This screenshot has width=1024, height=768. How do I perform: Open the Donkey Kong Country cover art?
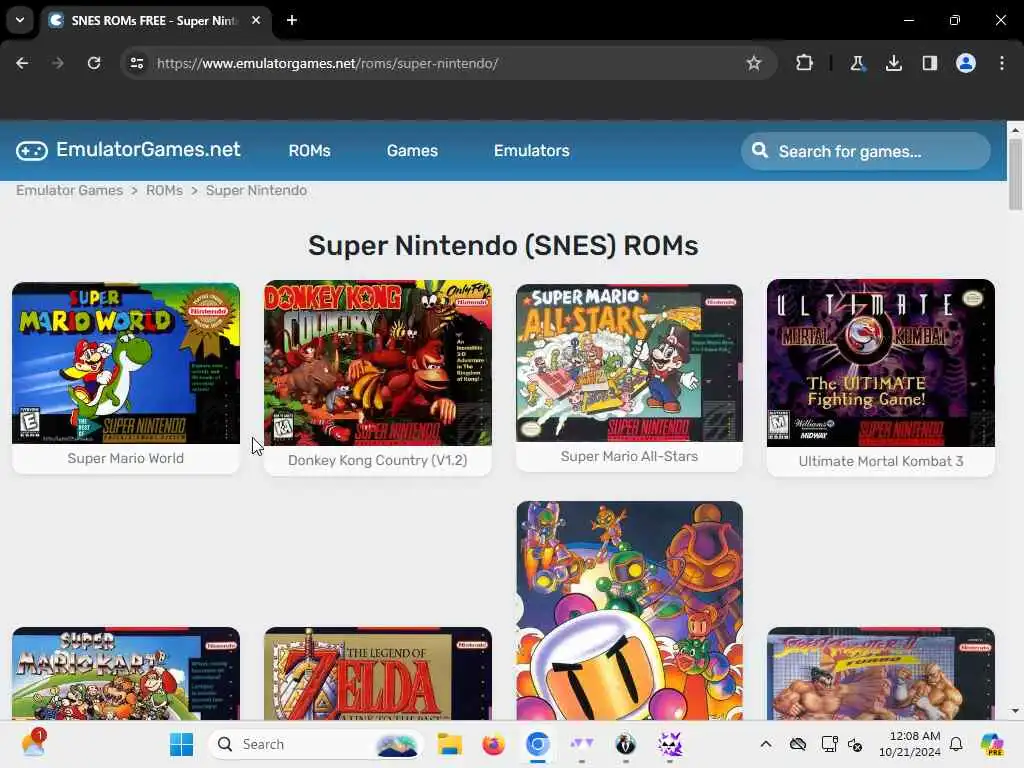[377, 363]
